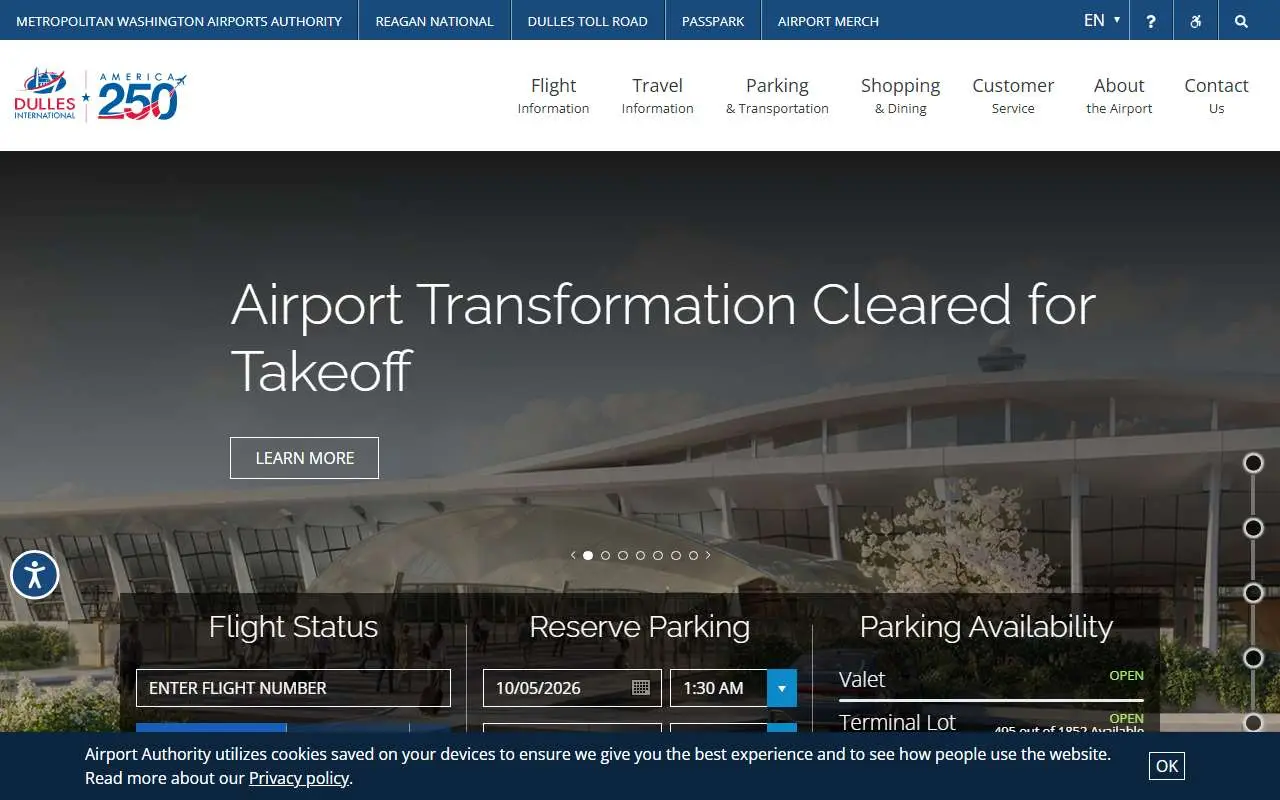The height and width of the screenshot is (800, 1280).
Task: Jump to the second section dot on right rail
Action: pos(1253,528)
